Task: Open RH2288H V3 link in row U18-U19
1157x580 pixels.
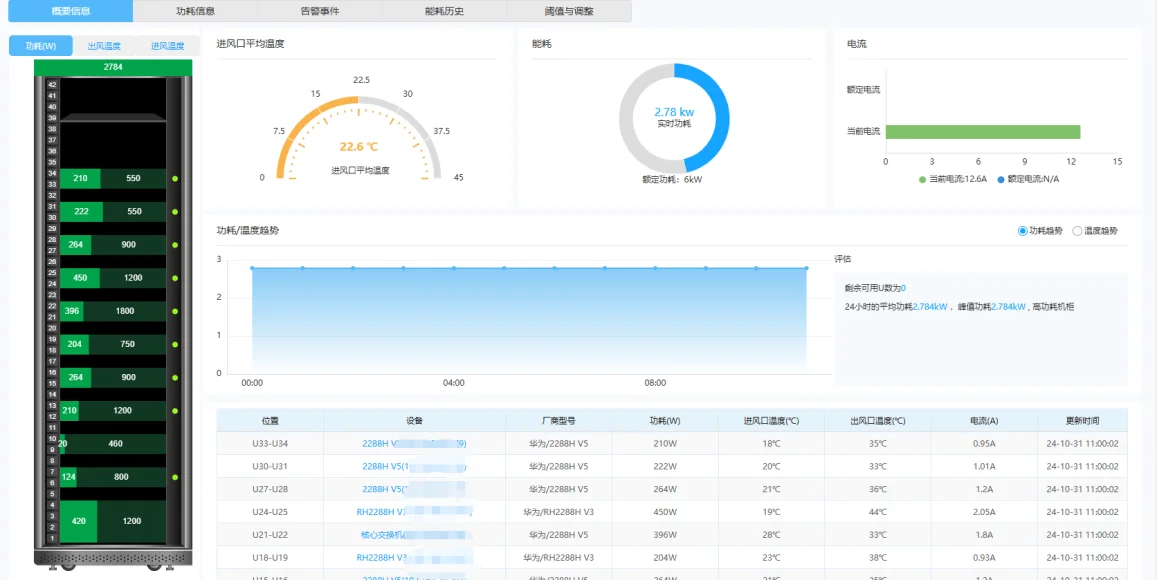Action: point(414,558)
